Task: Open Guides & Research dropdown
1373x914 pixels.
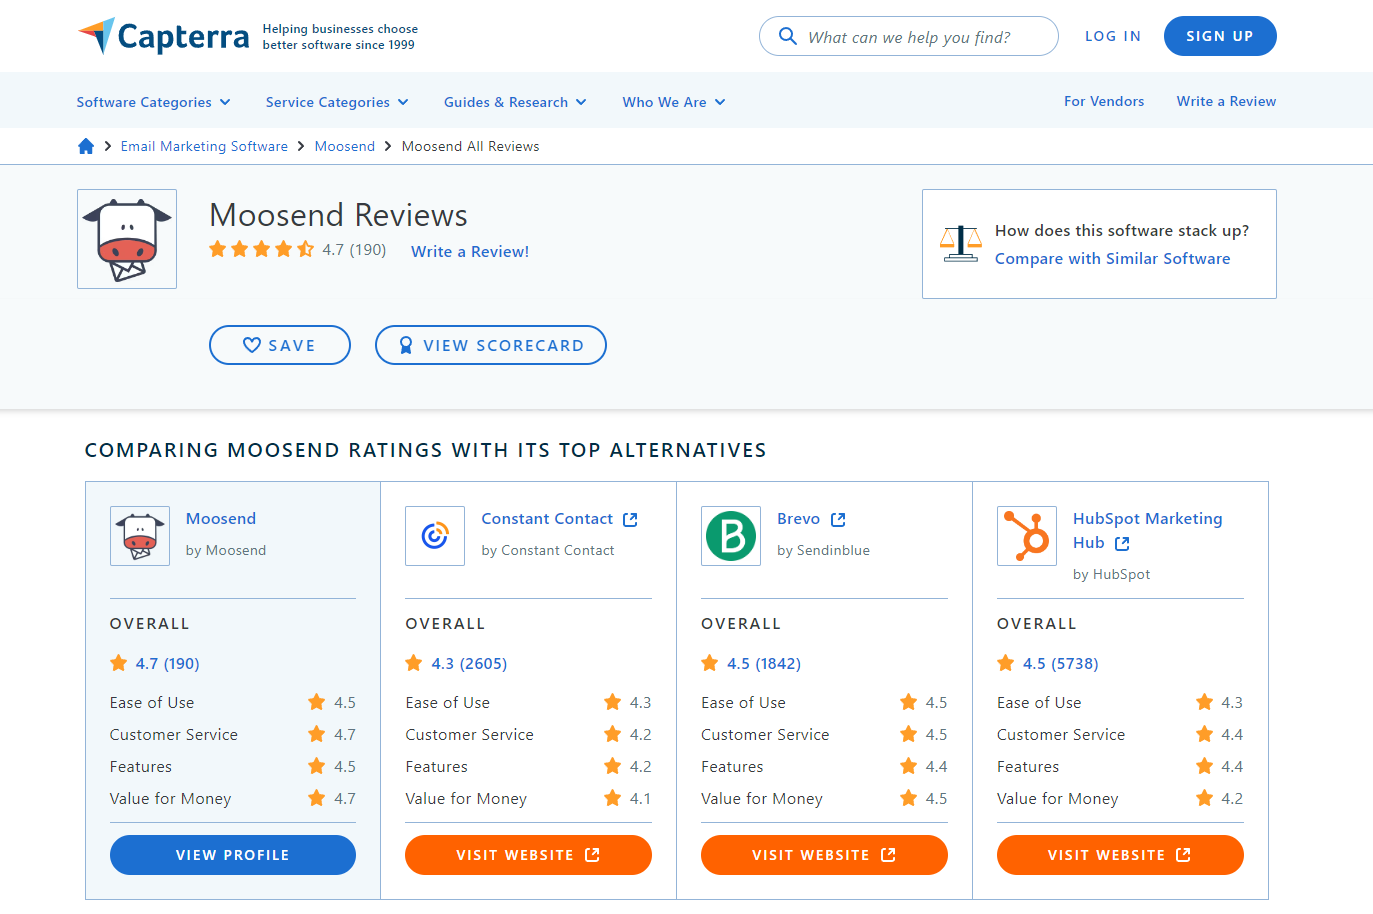Action: 515,102
